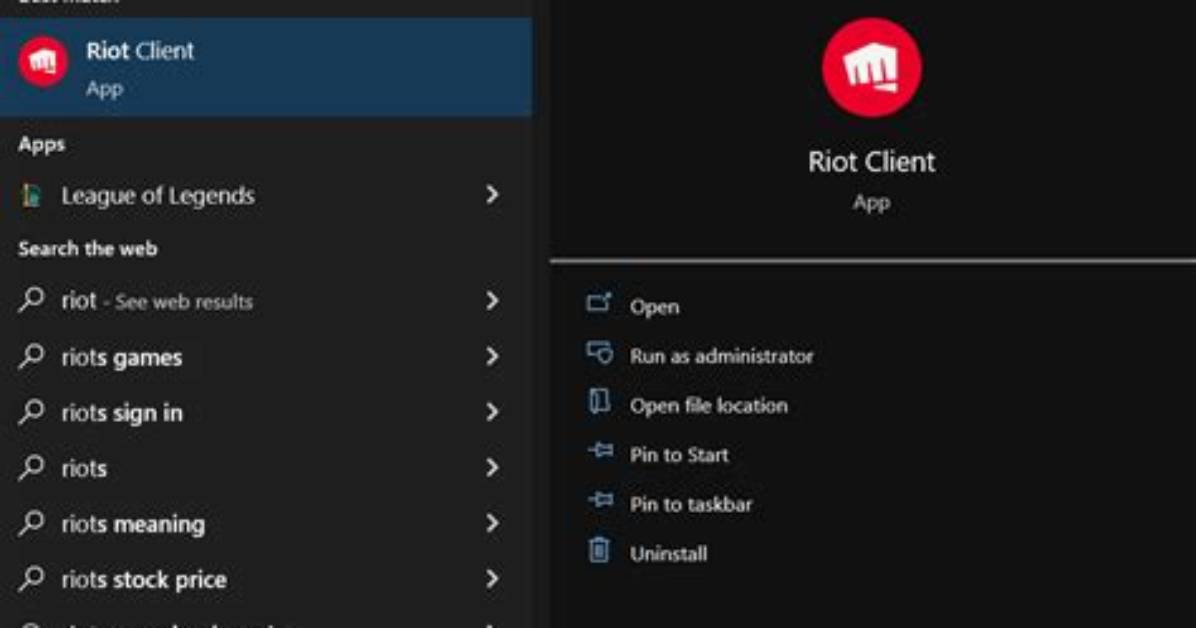
Task: Click the League of Legends app icon
Action: pos(31,196)
